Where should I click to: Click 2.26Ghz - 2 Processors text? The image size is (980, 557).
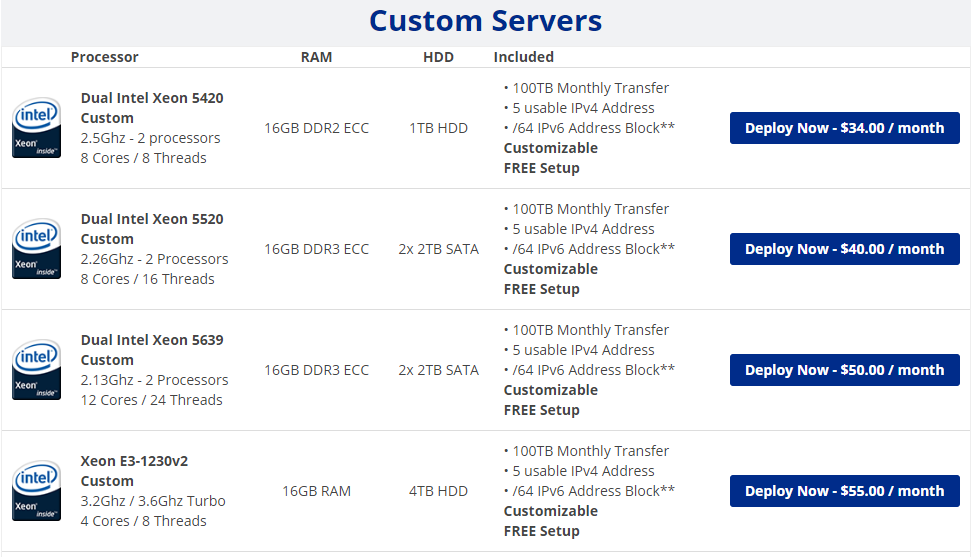coord(154,259)
